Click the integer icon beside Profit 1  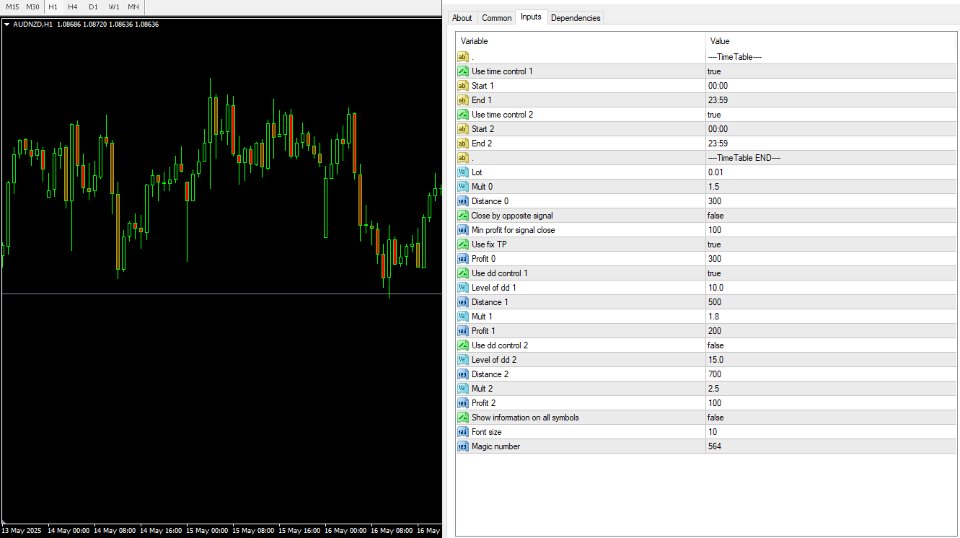[x=463, y=331]
